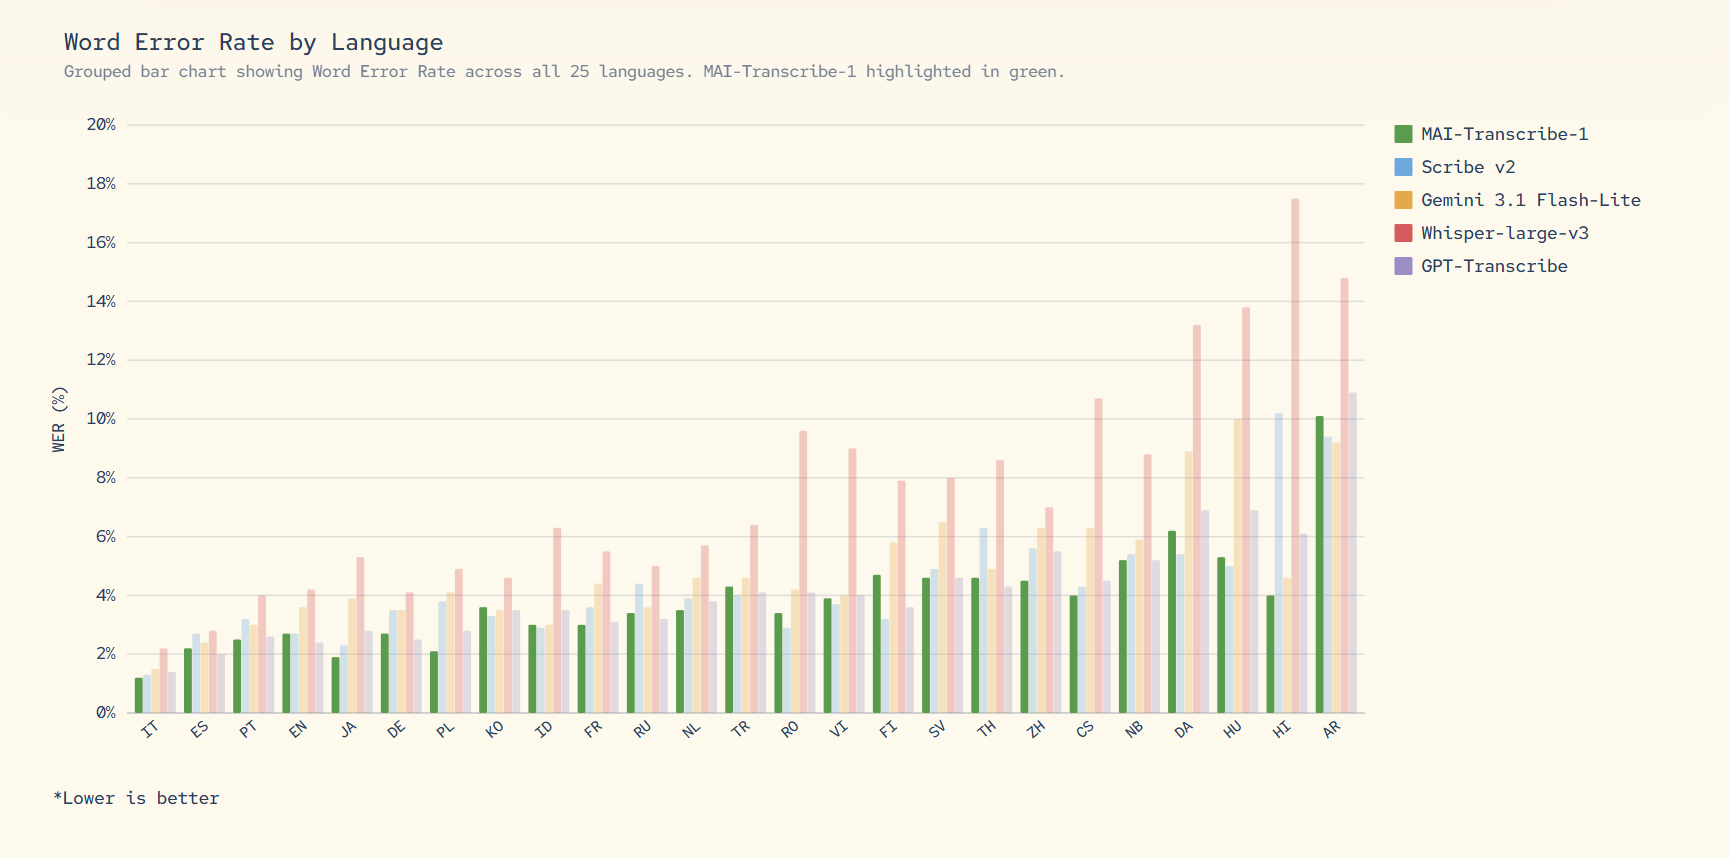Click the 14% y-axis tick label
This screenshot has width=1730, height=858.
pyautogui.click(x=101, y=301)
